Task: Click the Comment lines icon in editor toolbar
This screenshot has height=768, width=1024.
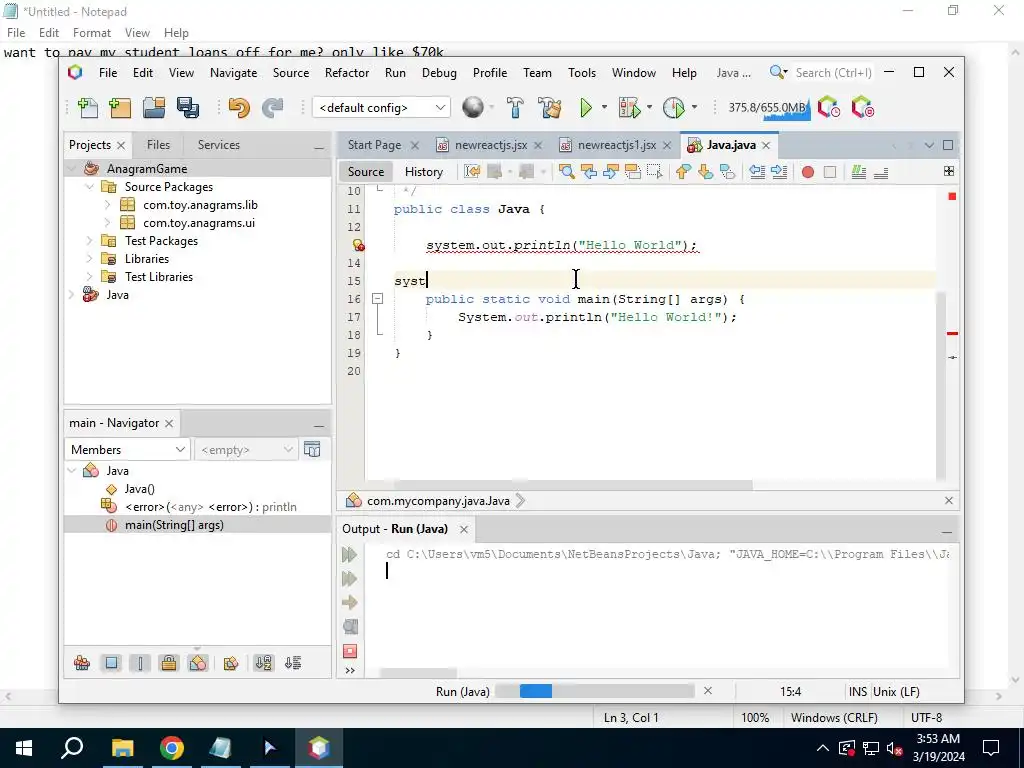Action: [859, 172]
